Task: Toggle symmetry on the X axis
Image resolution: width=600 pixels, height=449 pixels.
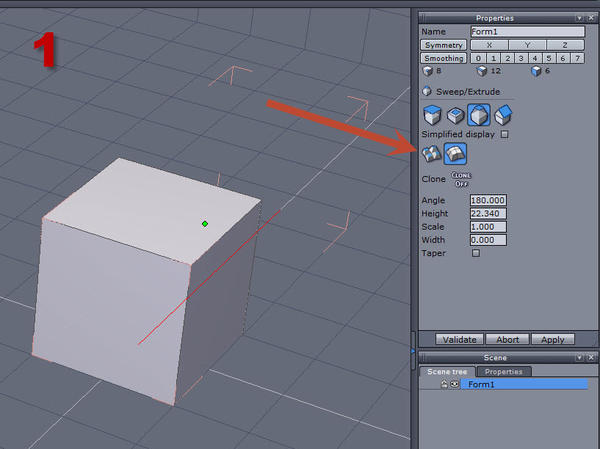Action: point(489,45)
